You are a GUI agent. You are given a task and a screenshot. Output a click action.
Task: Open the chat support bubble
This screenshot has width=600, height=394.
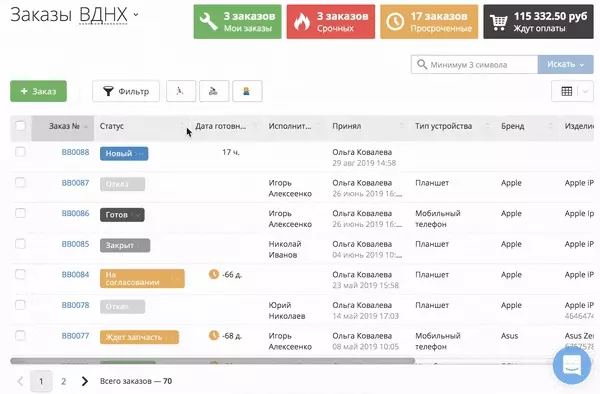[572, 365]
